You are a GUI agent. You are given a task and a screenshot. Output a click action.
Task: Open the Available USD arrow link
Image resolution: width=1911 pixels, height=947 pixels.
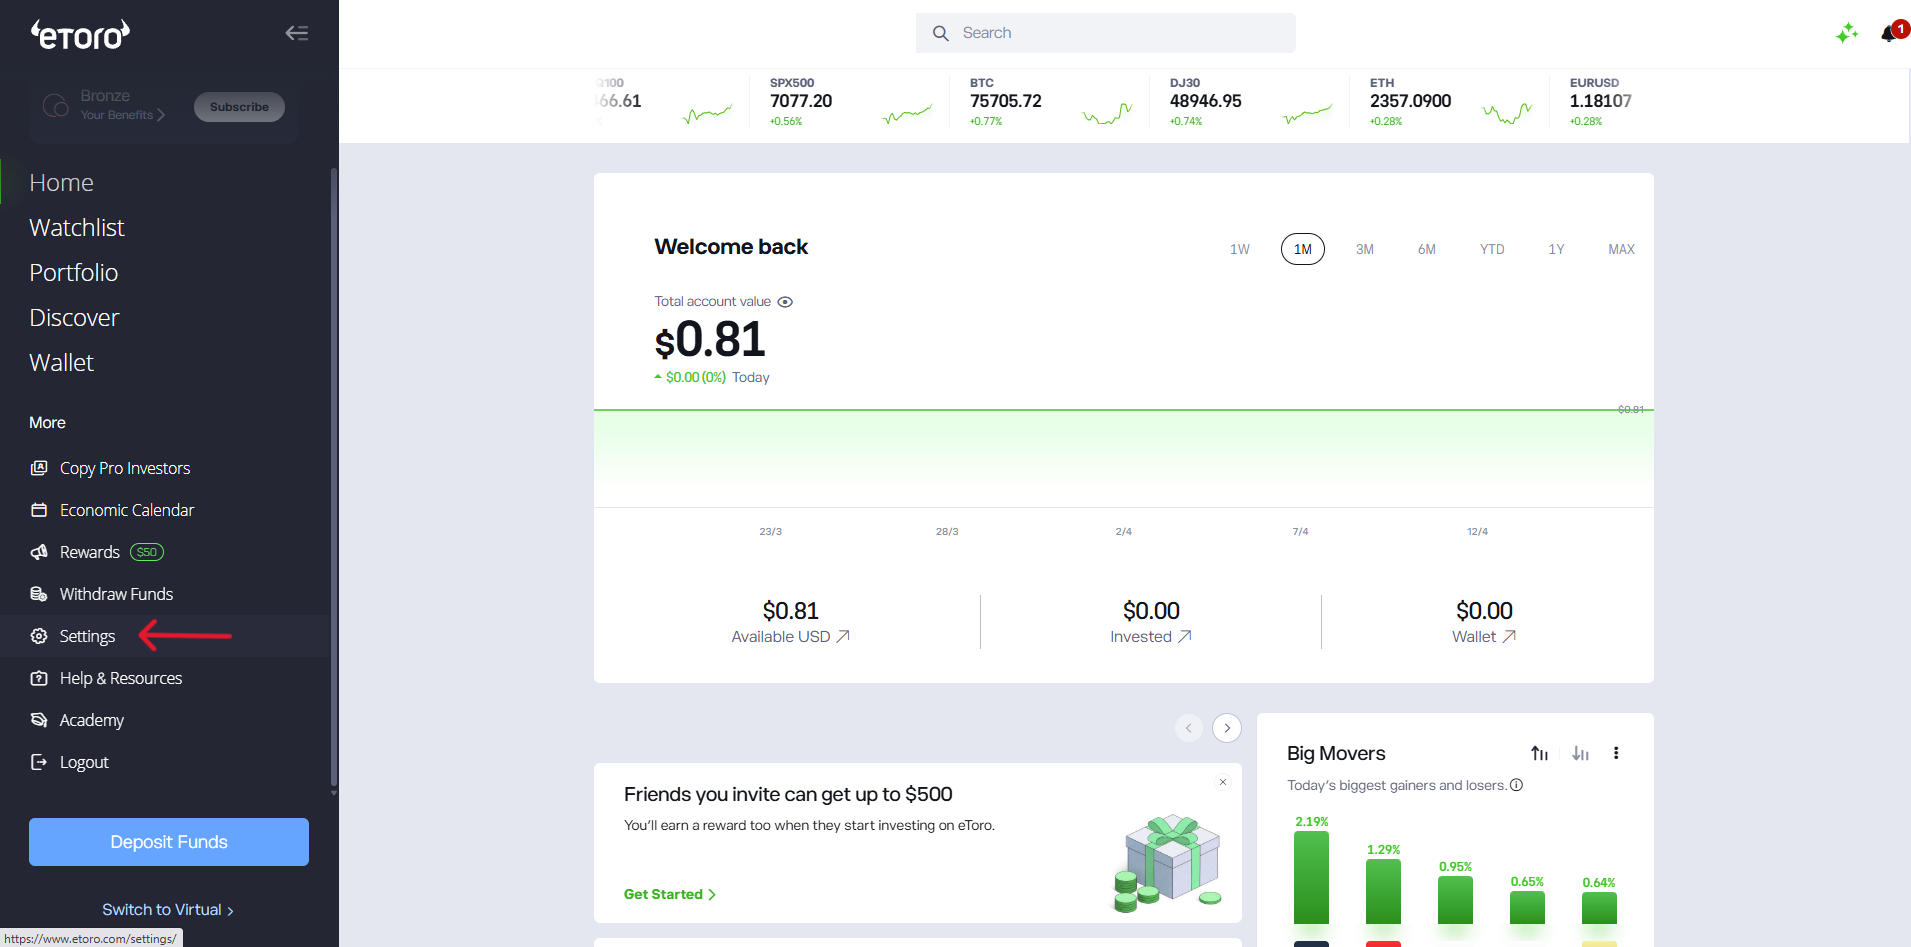(x=843, y=636)
